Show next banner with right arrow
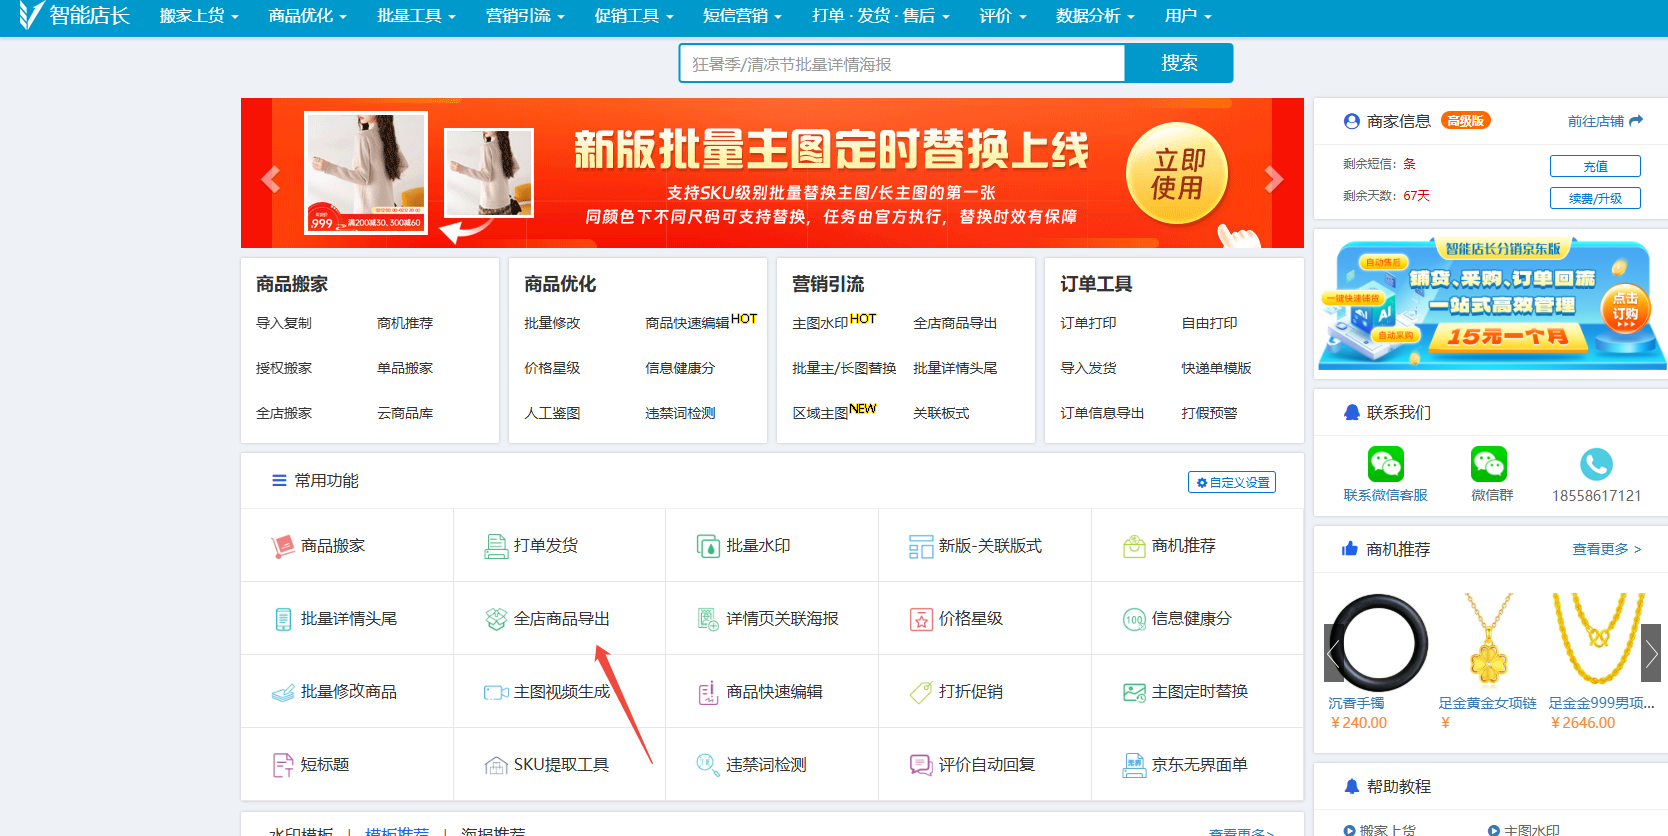This screenshot has height=836, width=1668. point(1273,180)
